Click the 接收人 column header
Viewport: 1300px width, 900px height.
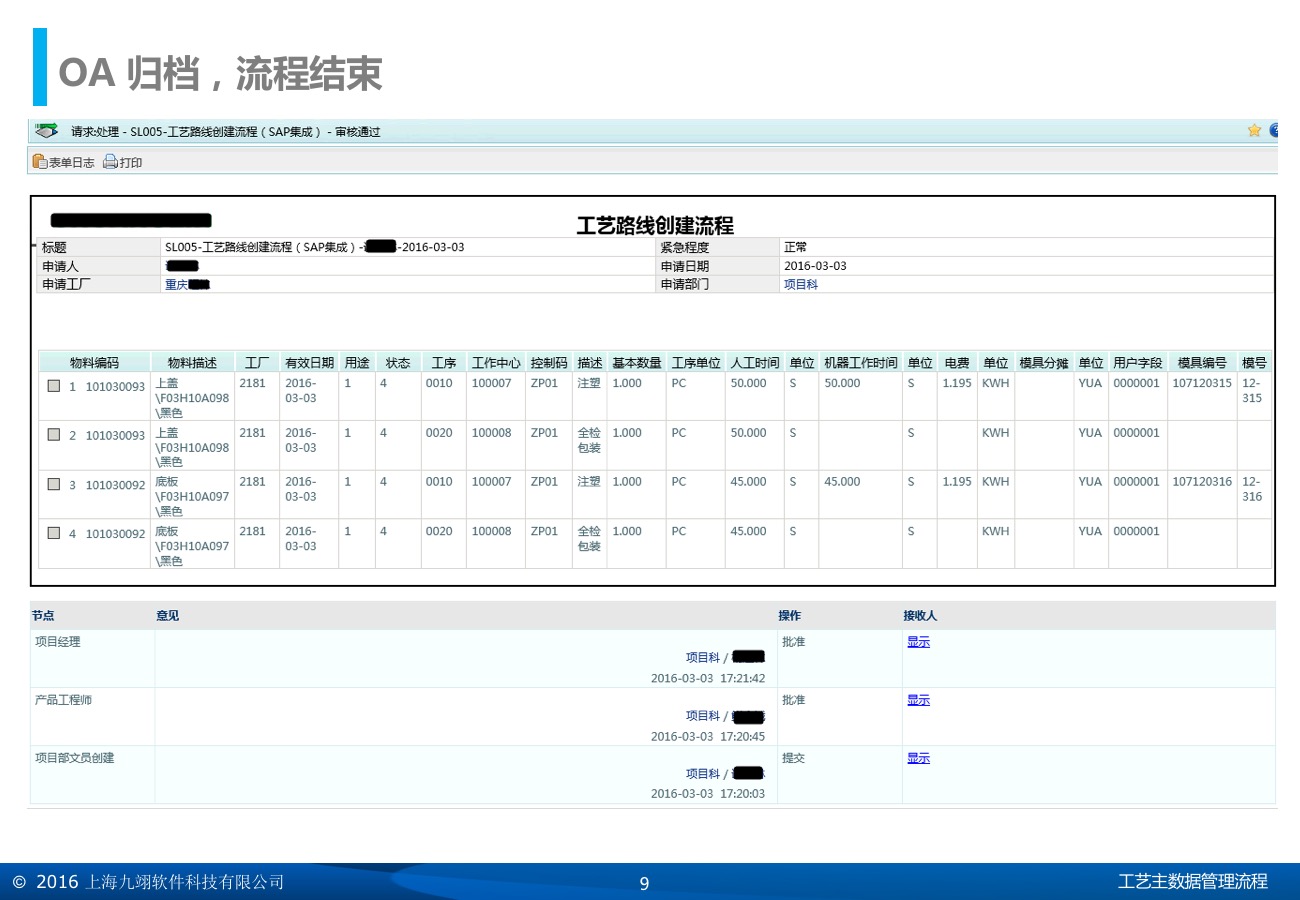920,615
